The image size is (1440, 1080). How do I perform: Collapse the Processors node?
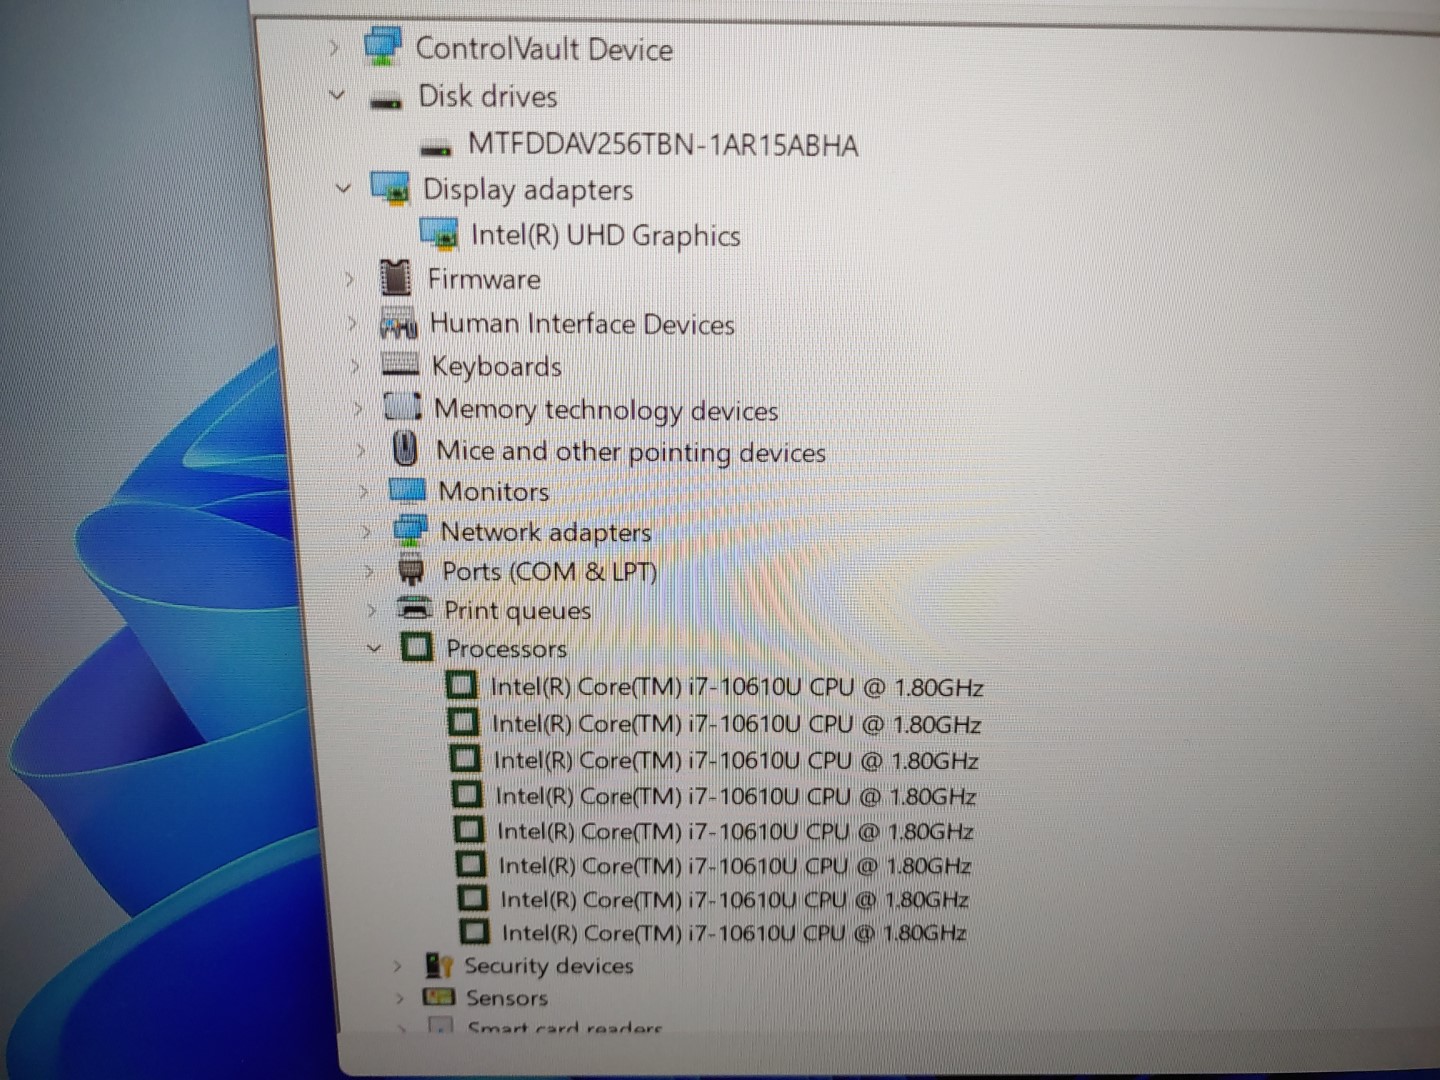click(x=374, y=648)
